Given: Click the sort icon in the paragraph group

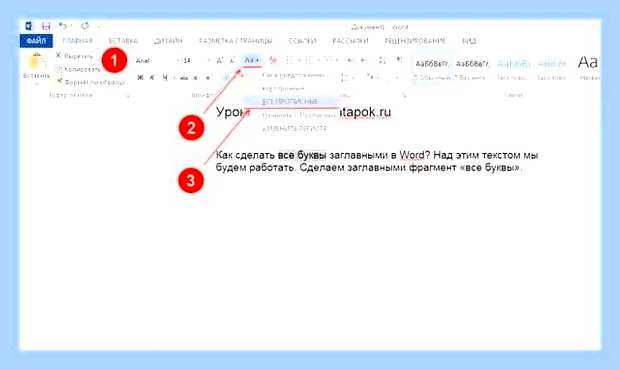Looking at the screenshot, I should coord(382,60).
